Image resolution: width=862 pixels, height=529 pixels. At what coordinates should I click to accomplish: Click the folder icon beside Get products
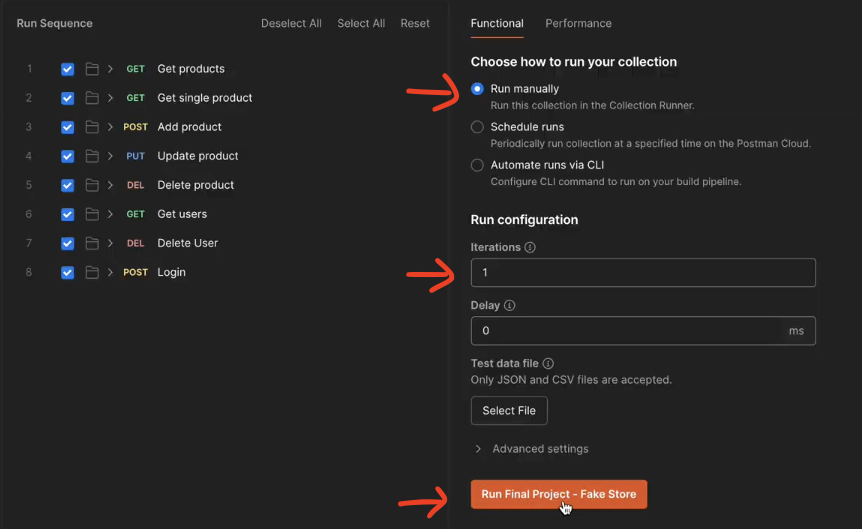pyautogui.click(x=92, y=69)
